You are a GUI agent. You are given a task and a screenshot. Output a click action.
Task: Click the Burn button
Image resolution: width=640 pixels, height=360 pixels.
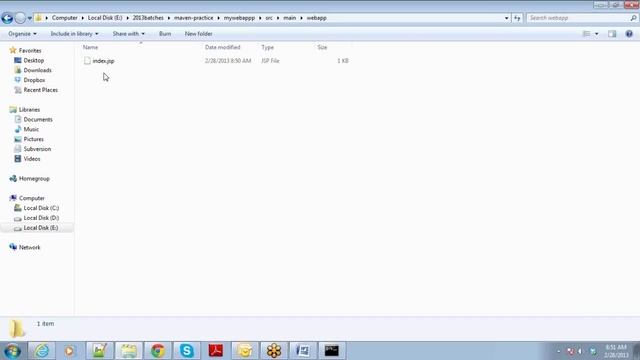(165, 34)
